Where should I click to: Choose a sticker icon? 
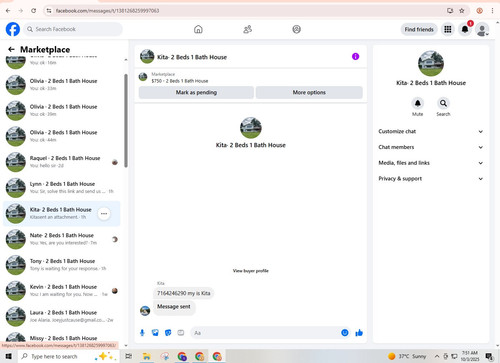click(168, 332)
